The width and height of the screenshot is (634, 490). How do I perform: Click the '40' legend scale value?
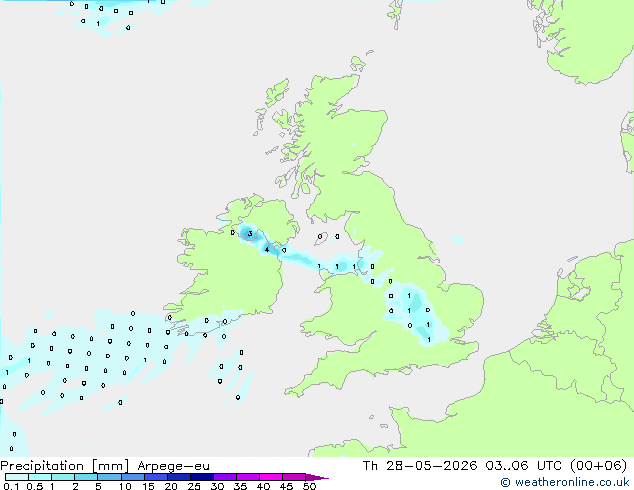click(263, 486)
